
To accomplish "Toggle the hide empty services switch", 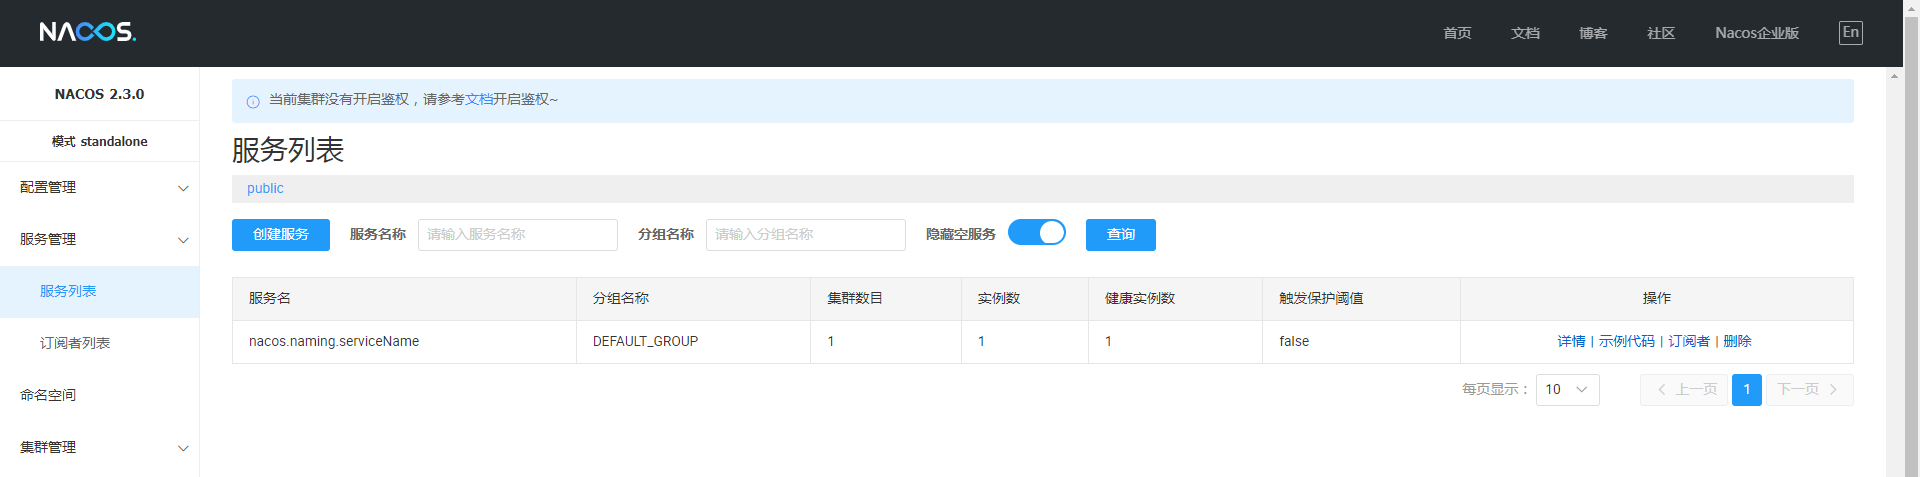I will pos(1036,233).
